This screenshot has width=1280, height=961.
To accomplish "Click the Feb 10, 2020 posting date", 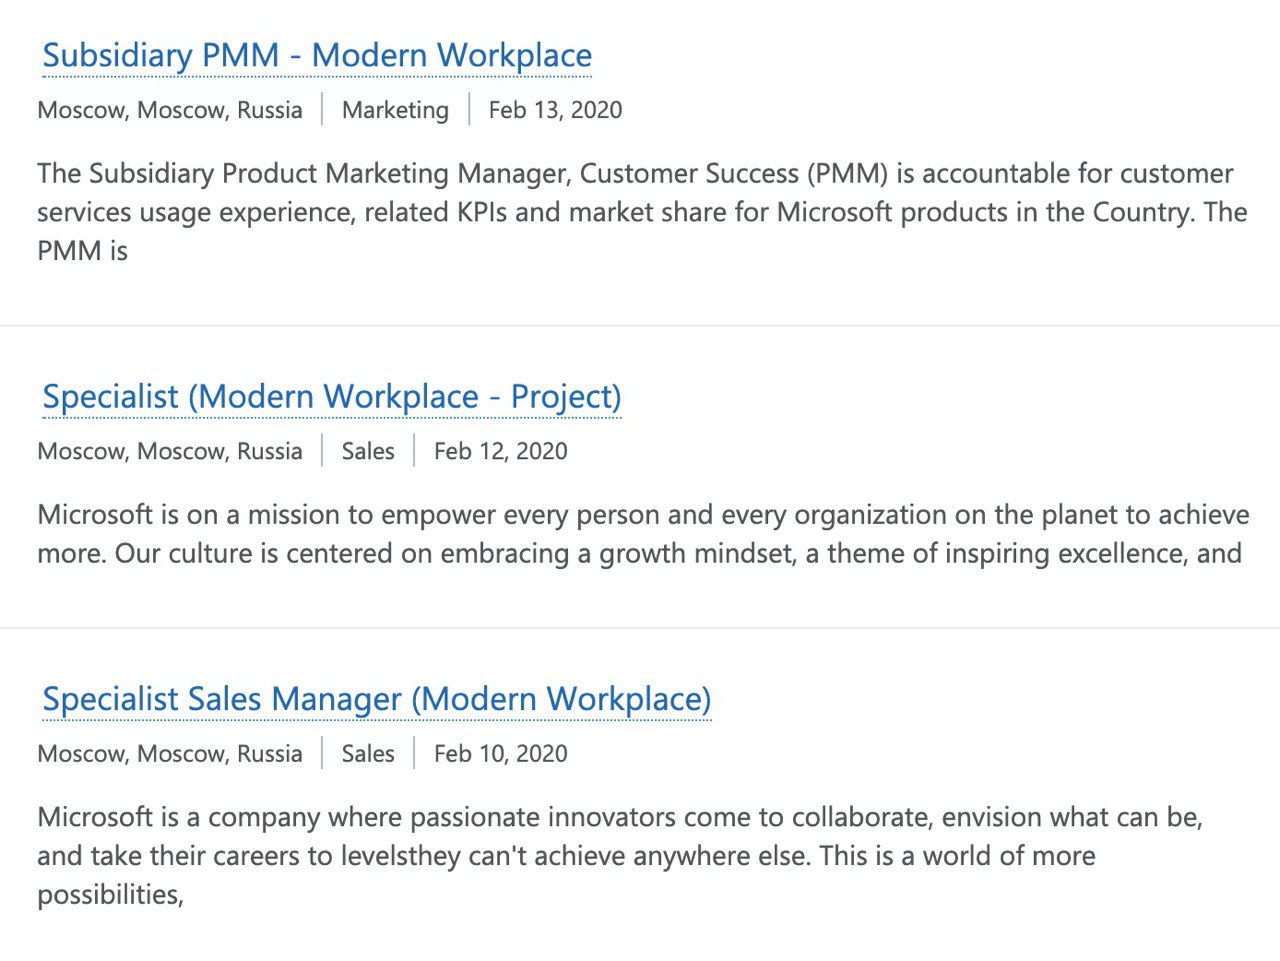I will [500, 753].
